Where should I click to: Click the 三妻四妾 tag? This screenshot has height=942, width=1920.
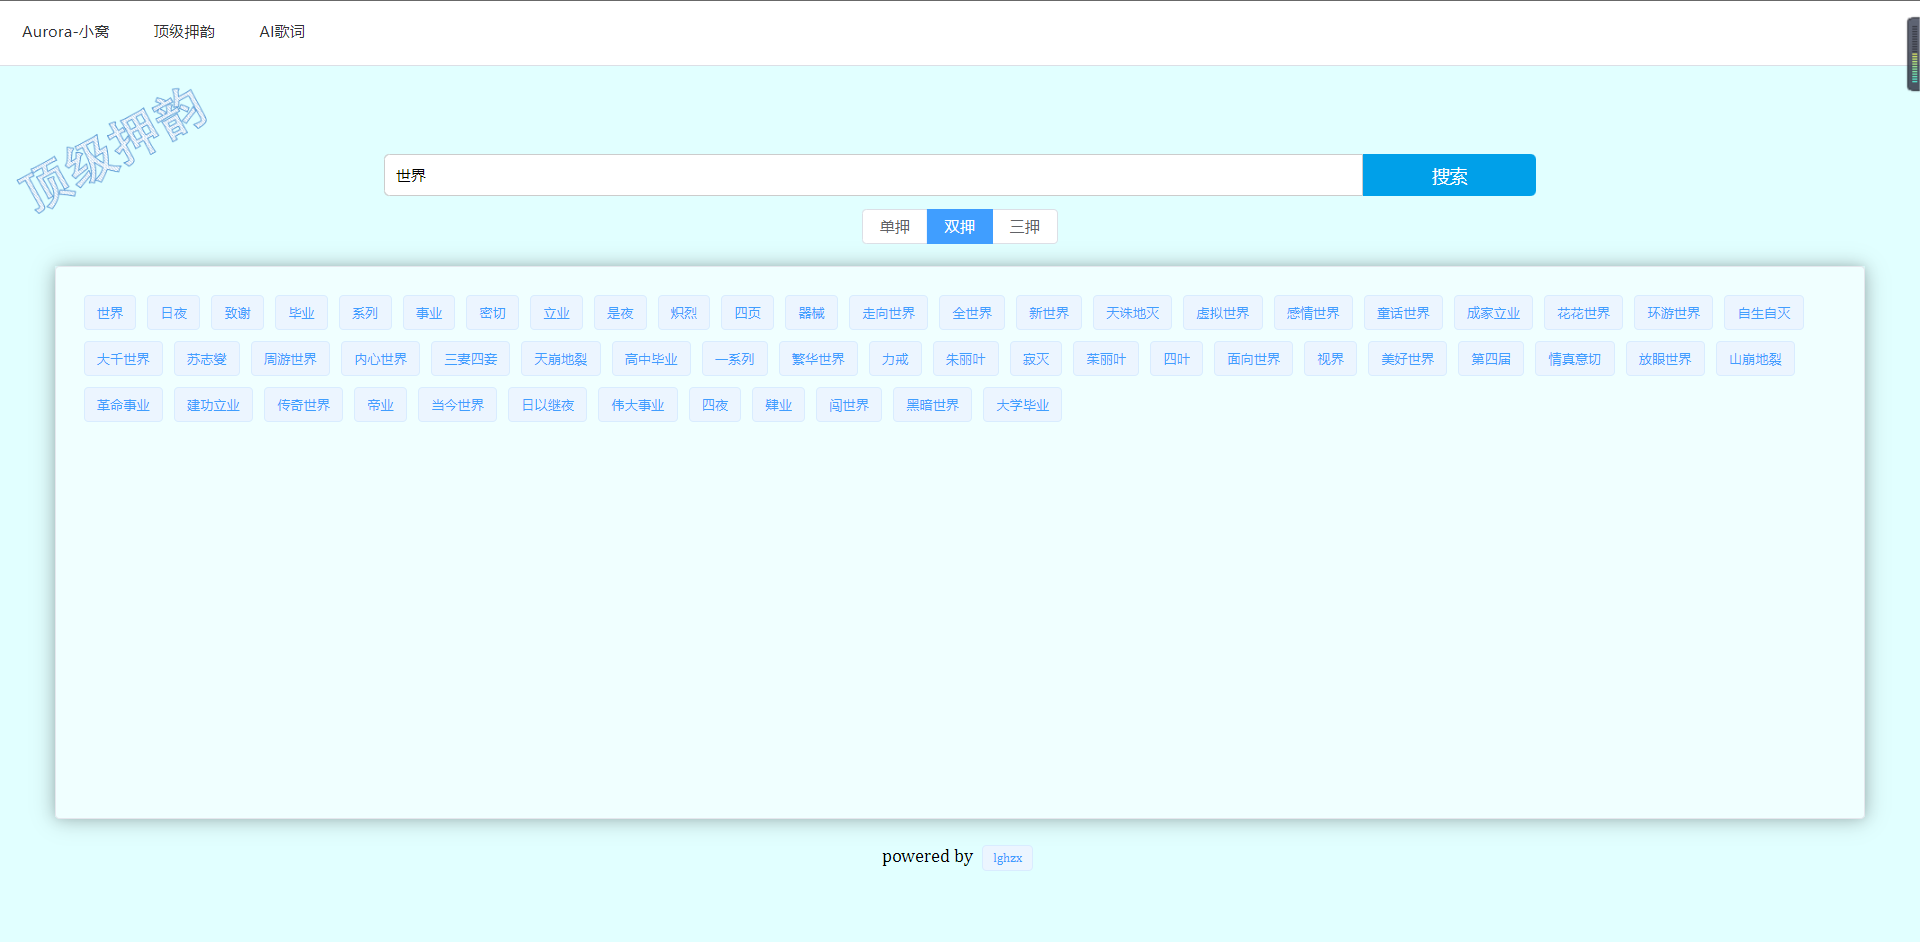coord(471,359)
